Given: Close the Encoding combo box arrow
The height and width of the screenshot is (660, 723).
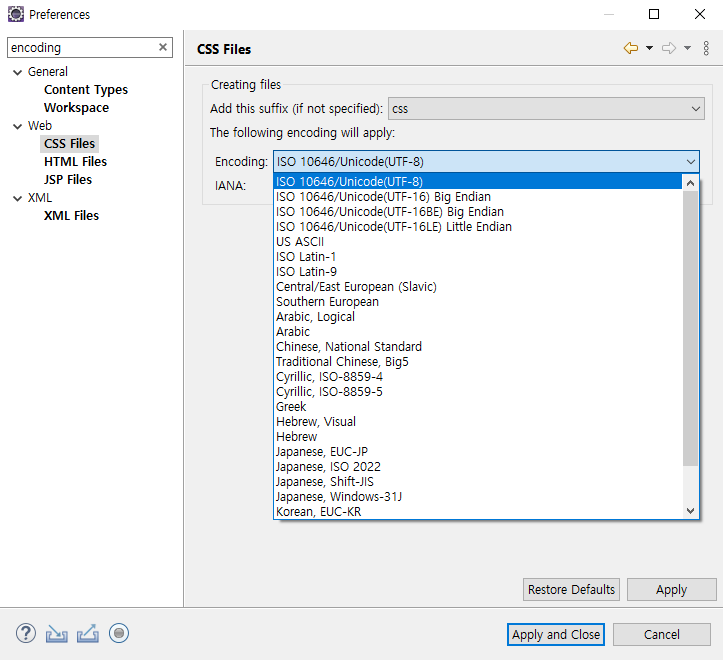Looking at the screenshot, I should [x=690, y=162].
